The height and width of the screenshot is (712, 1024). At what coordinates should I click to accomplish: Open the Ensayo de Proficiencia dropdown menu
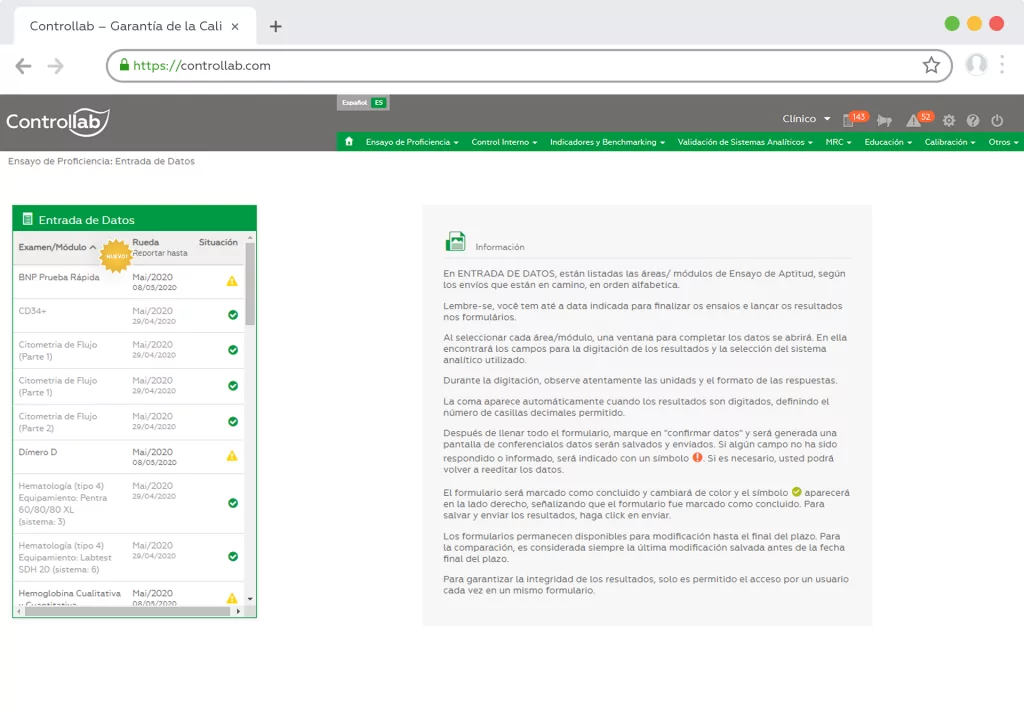(x=411, y=142)
